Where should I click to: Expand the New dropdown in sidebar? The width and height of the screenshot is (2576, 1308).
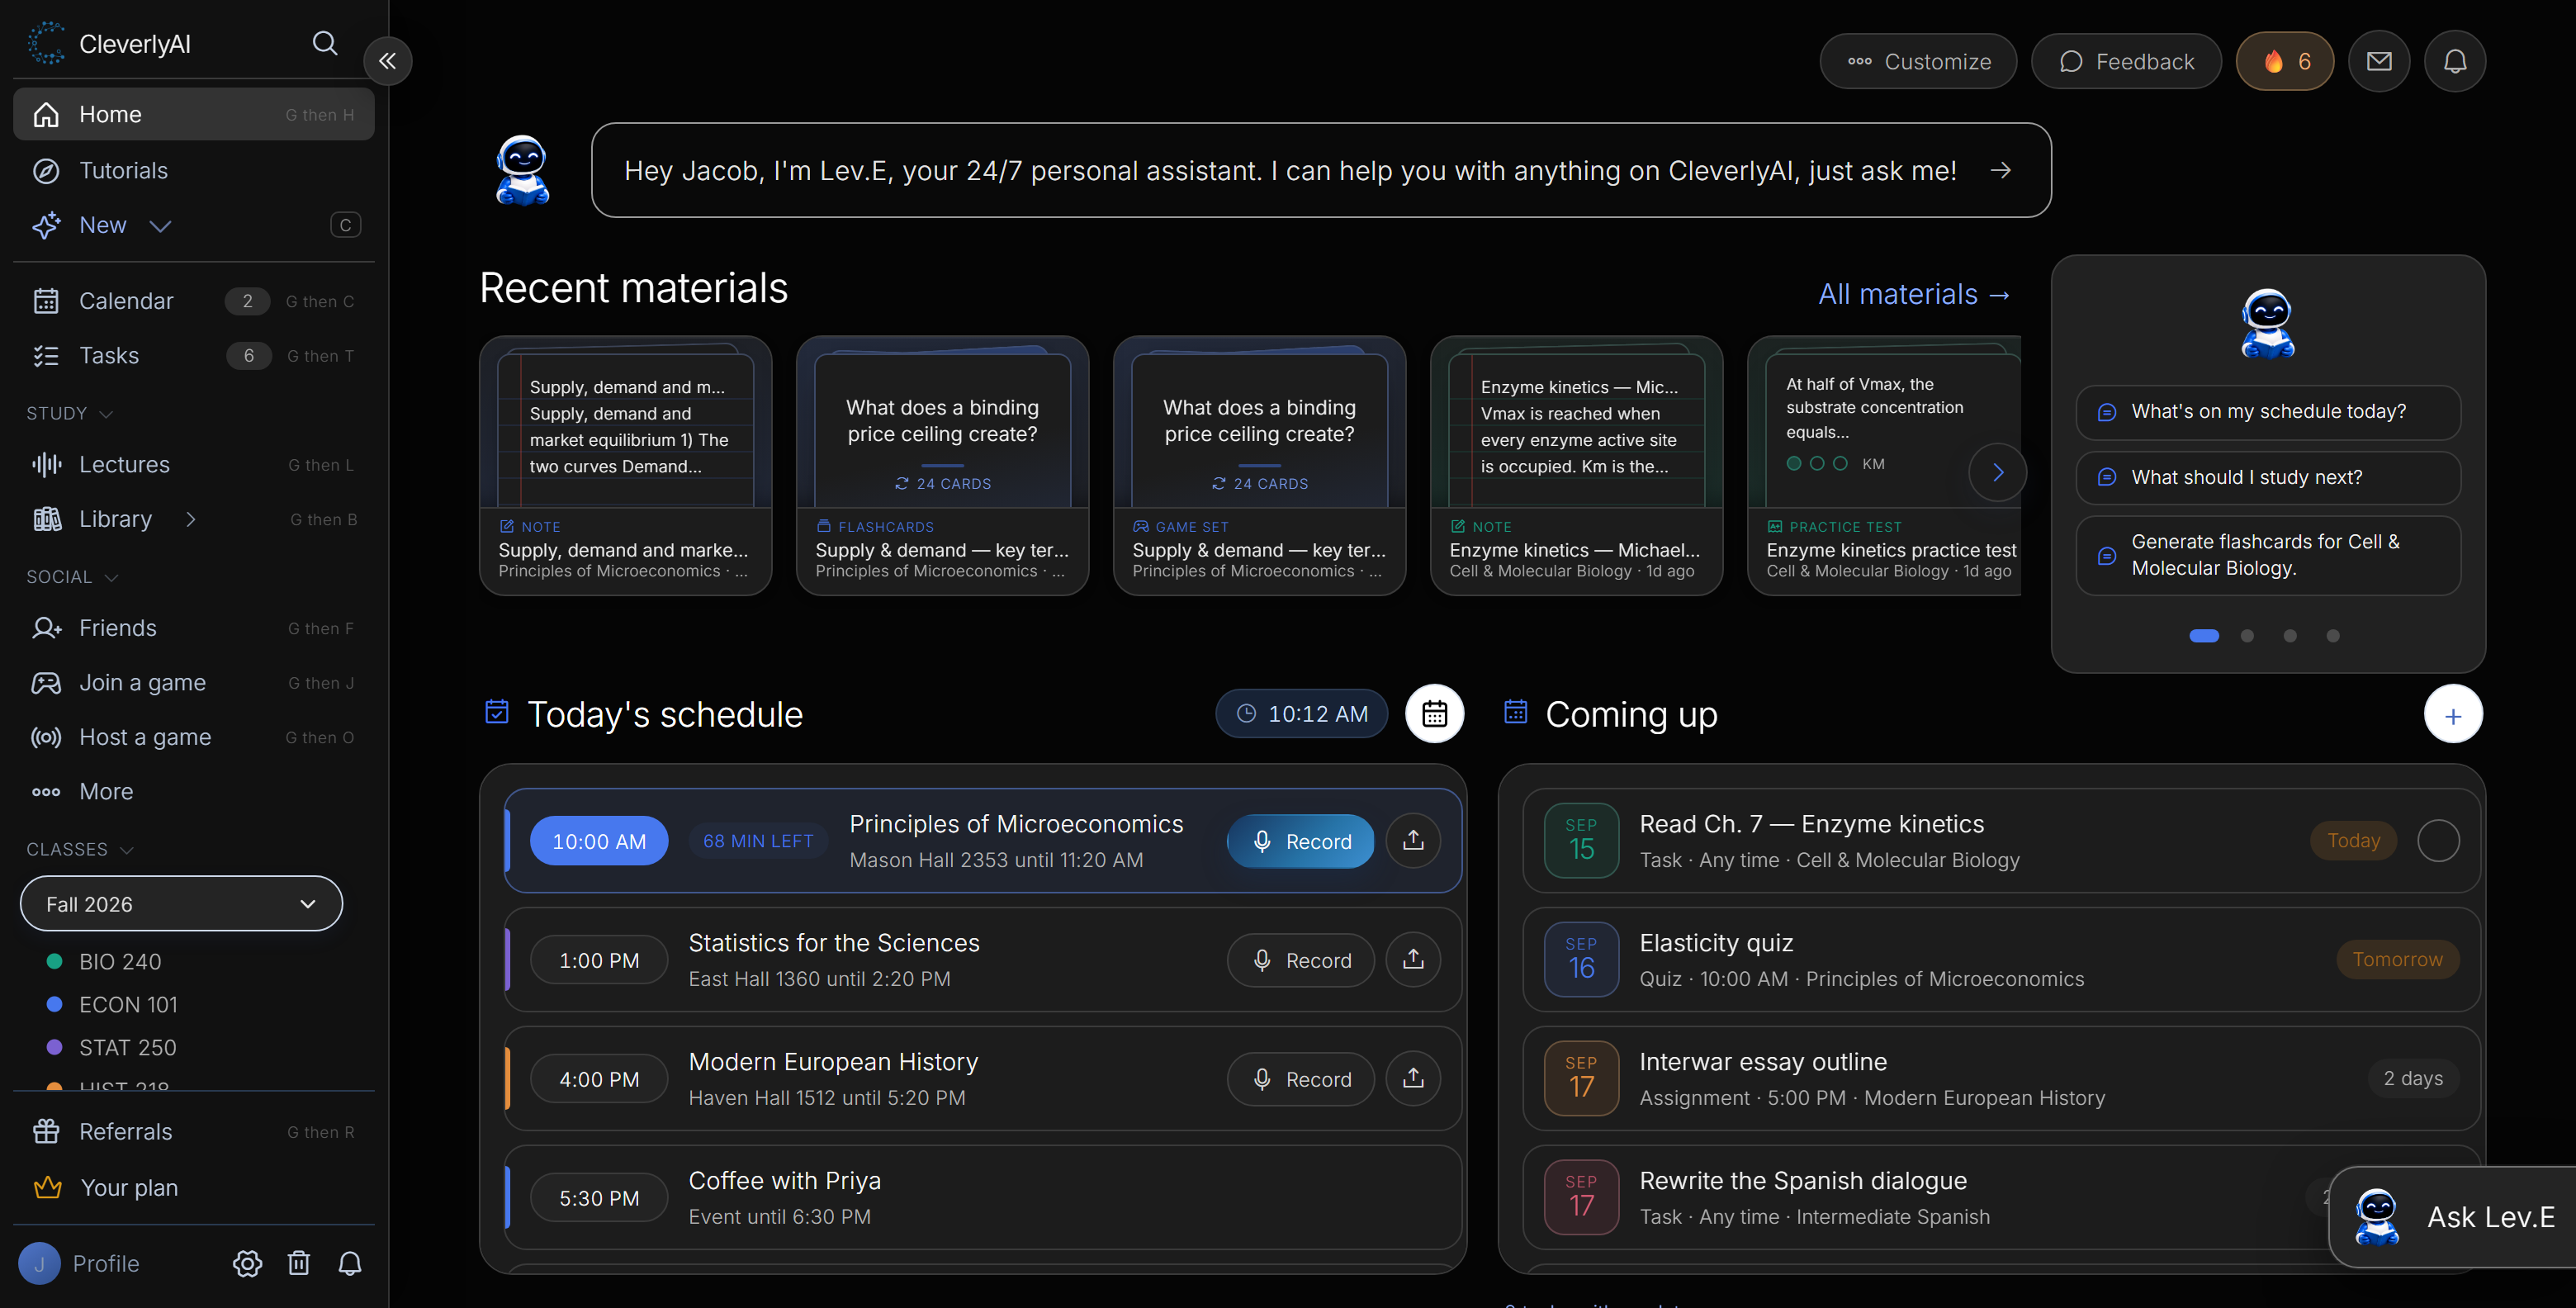point(160,225)
